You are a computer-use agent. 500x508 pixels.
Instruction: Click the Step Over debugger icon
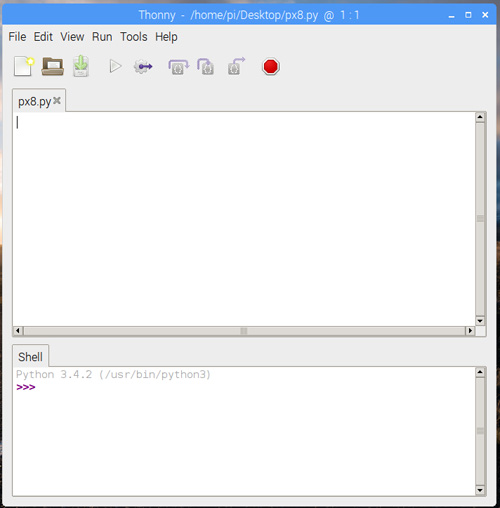(x=178, y=67)
